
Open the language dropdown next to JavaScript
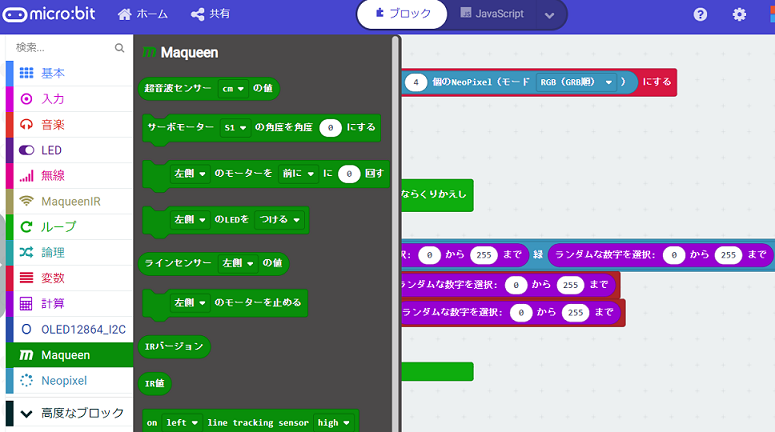(x=549, y=15)
